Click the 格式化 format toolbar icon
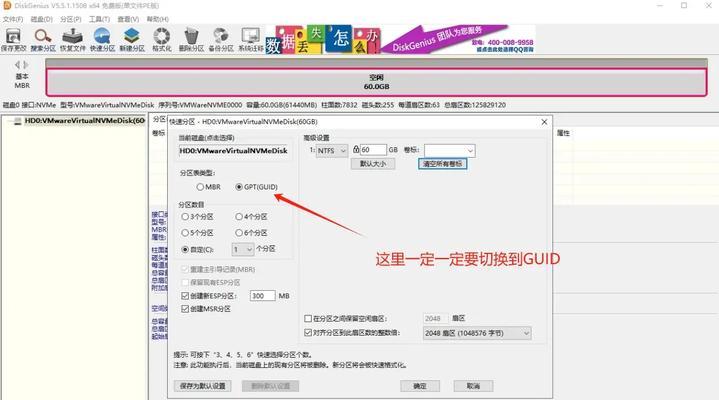Image resolution: width=719 pixels, height=400 pixels. pos(161,39)
